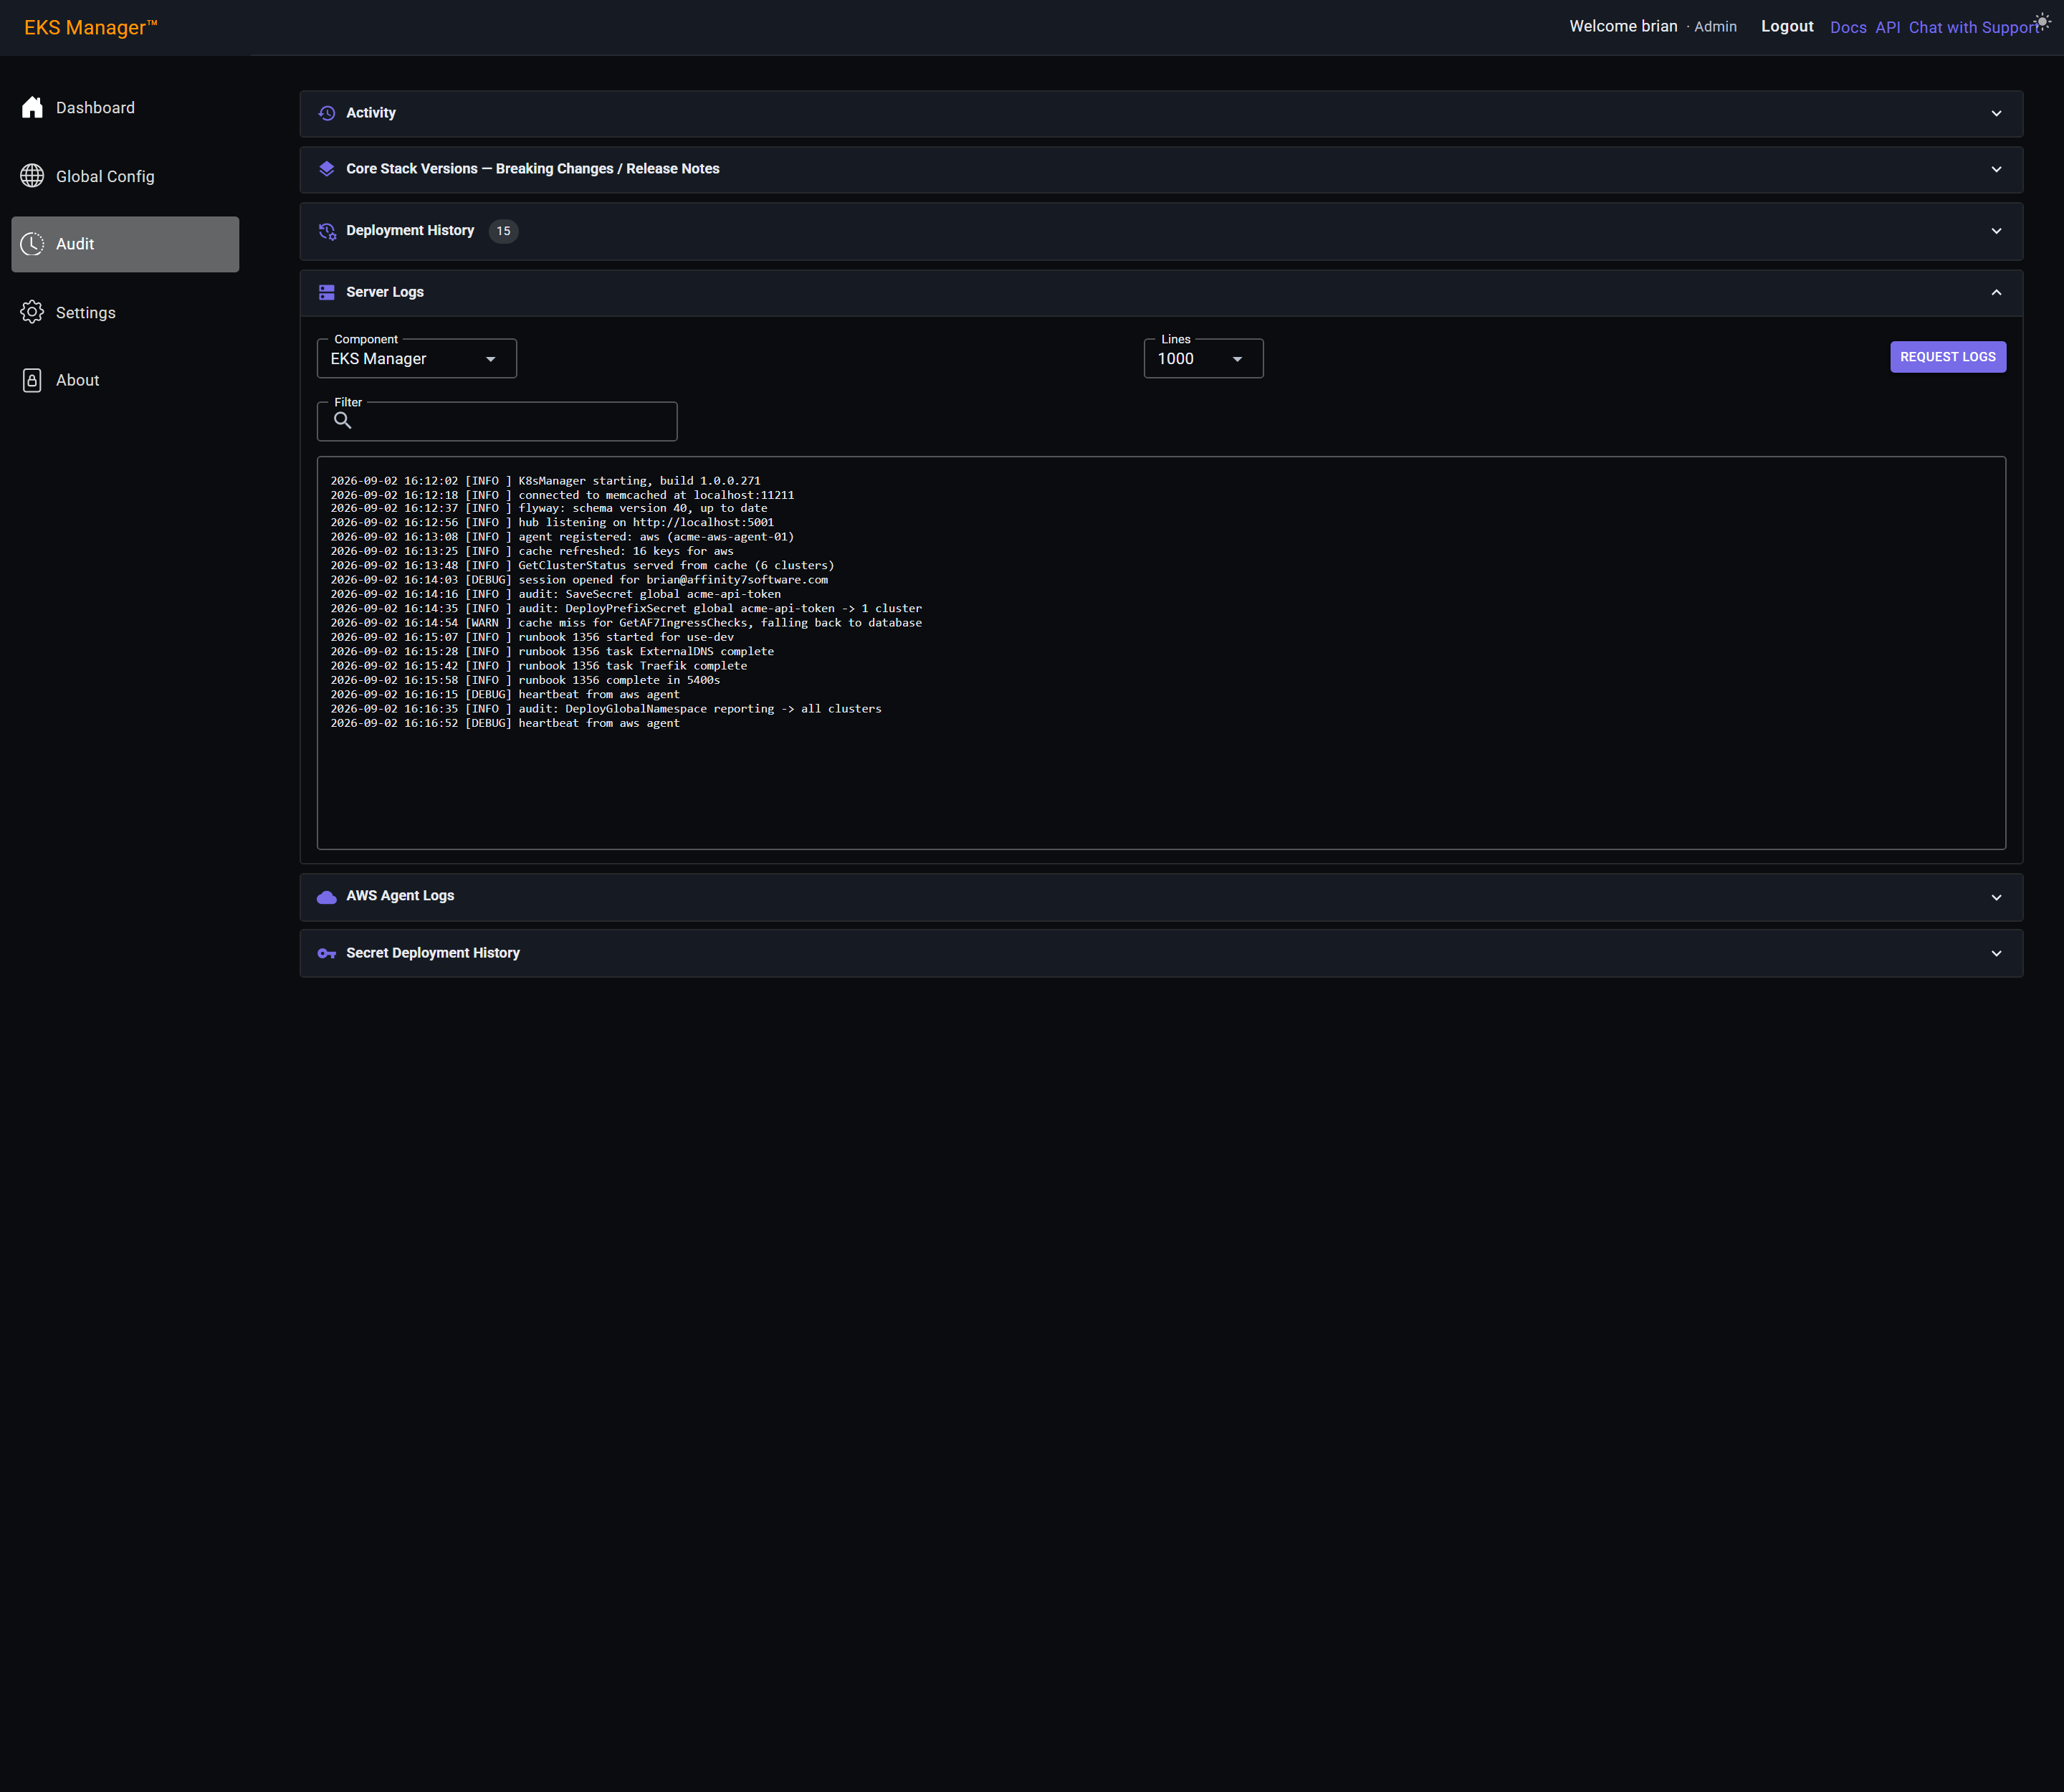Click the Deployment History count badge 15
The image size is (2064, 1792).
pyautogui.click(x=503, y=231)
